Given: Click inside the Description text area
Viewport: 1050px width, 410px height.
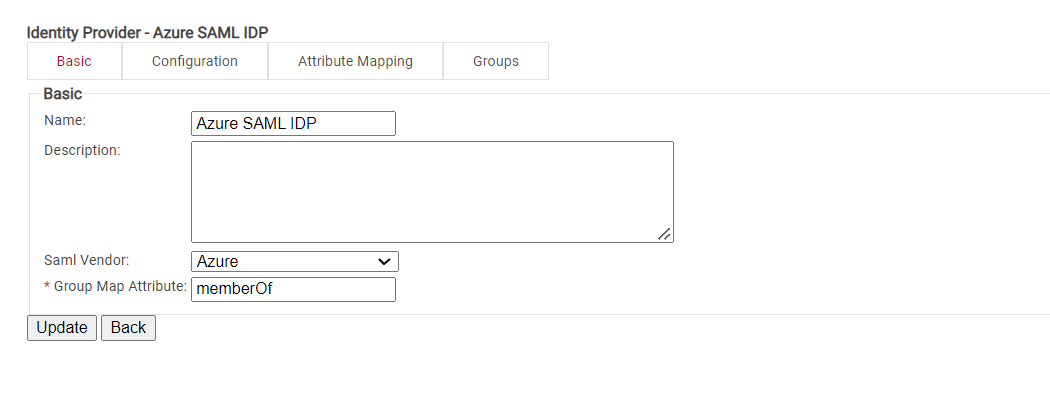Looking at the screenshot, I should point(432,192).
